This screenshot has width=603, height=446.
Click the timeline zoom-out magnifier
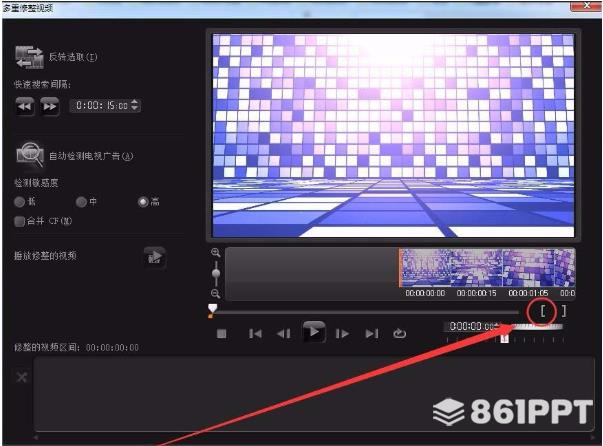coord(216,293)
